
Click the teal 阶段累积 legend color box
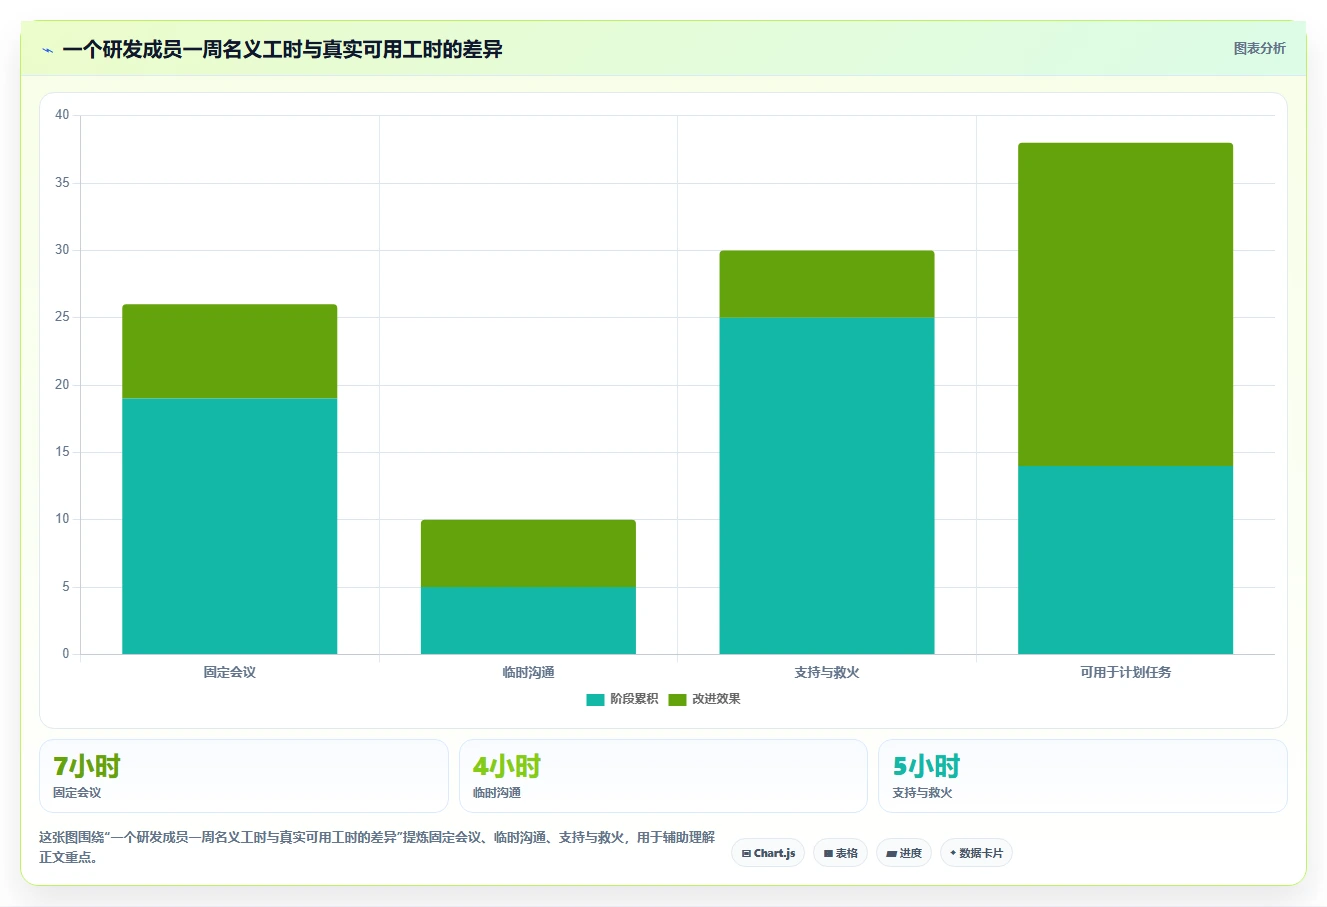(x=595, y=699)
